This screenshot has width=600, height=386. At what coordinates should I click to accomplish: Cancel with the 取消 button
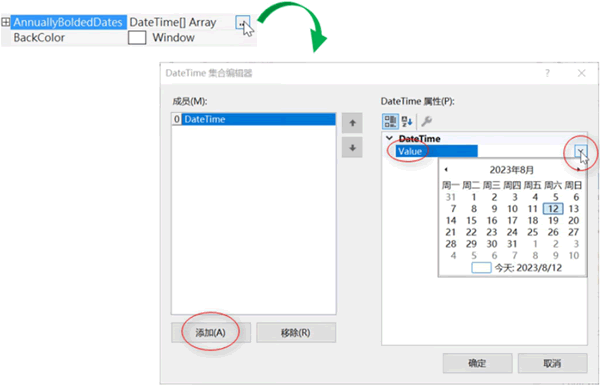pyautogui.click(x=552, y=363)
